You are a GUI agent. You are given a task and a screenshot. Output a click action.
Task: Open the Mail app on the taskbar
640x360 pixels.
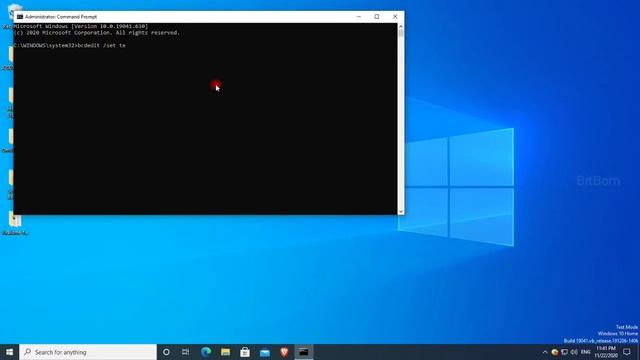(x=264, y=352)
